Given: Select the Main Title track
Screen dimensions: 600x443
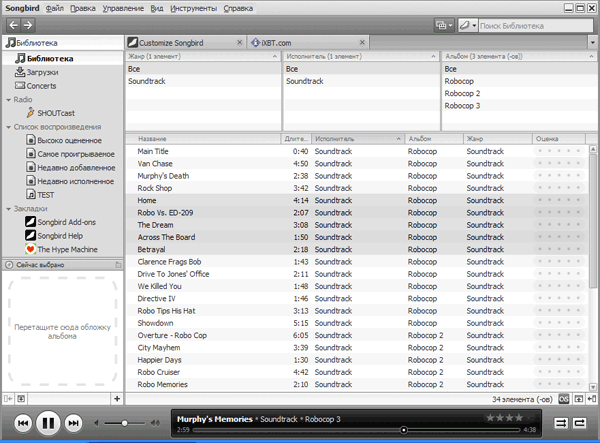Looking at the screenshot, I should click(x=357, y=151).
